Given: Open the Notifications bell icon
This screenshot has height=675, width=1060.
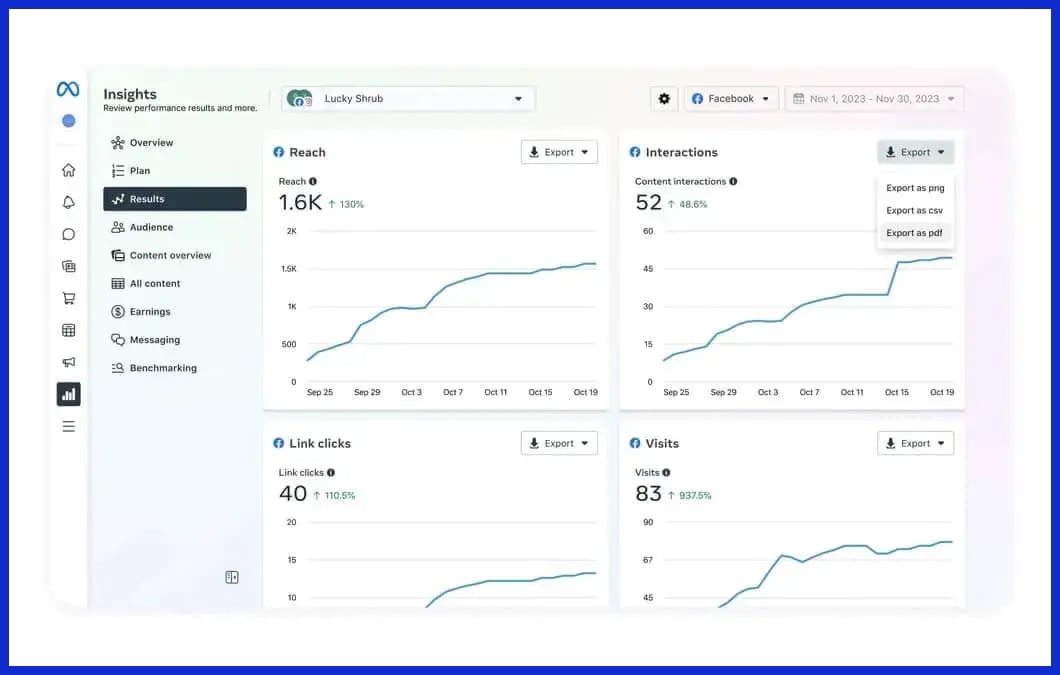Looking at the screenshot, I should [68, 202].
